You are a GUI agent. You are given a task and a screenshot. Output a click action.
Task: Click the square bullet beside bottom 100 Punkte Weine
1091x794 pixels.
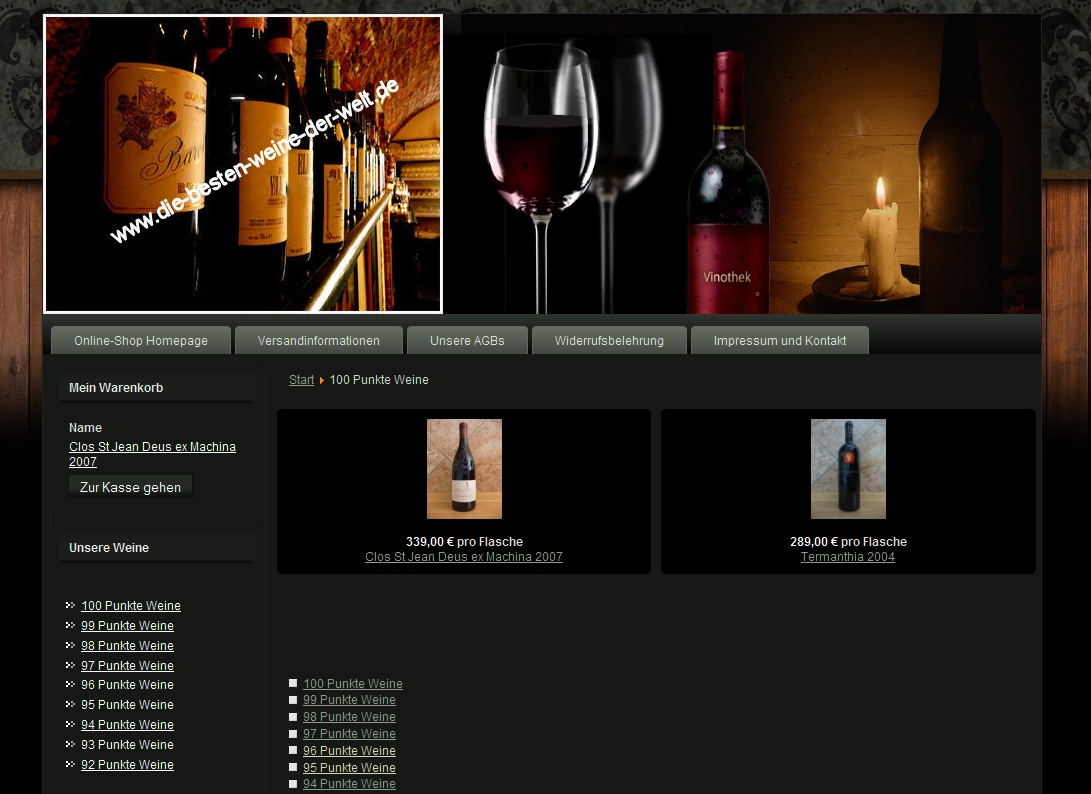(x=293, y=683)
